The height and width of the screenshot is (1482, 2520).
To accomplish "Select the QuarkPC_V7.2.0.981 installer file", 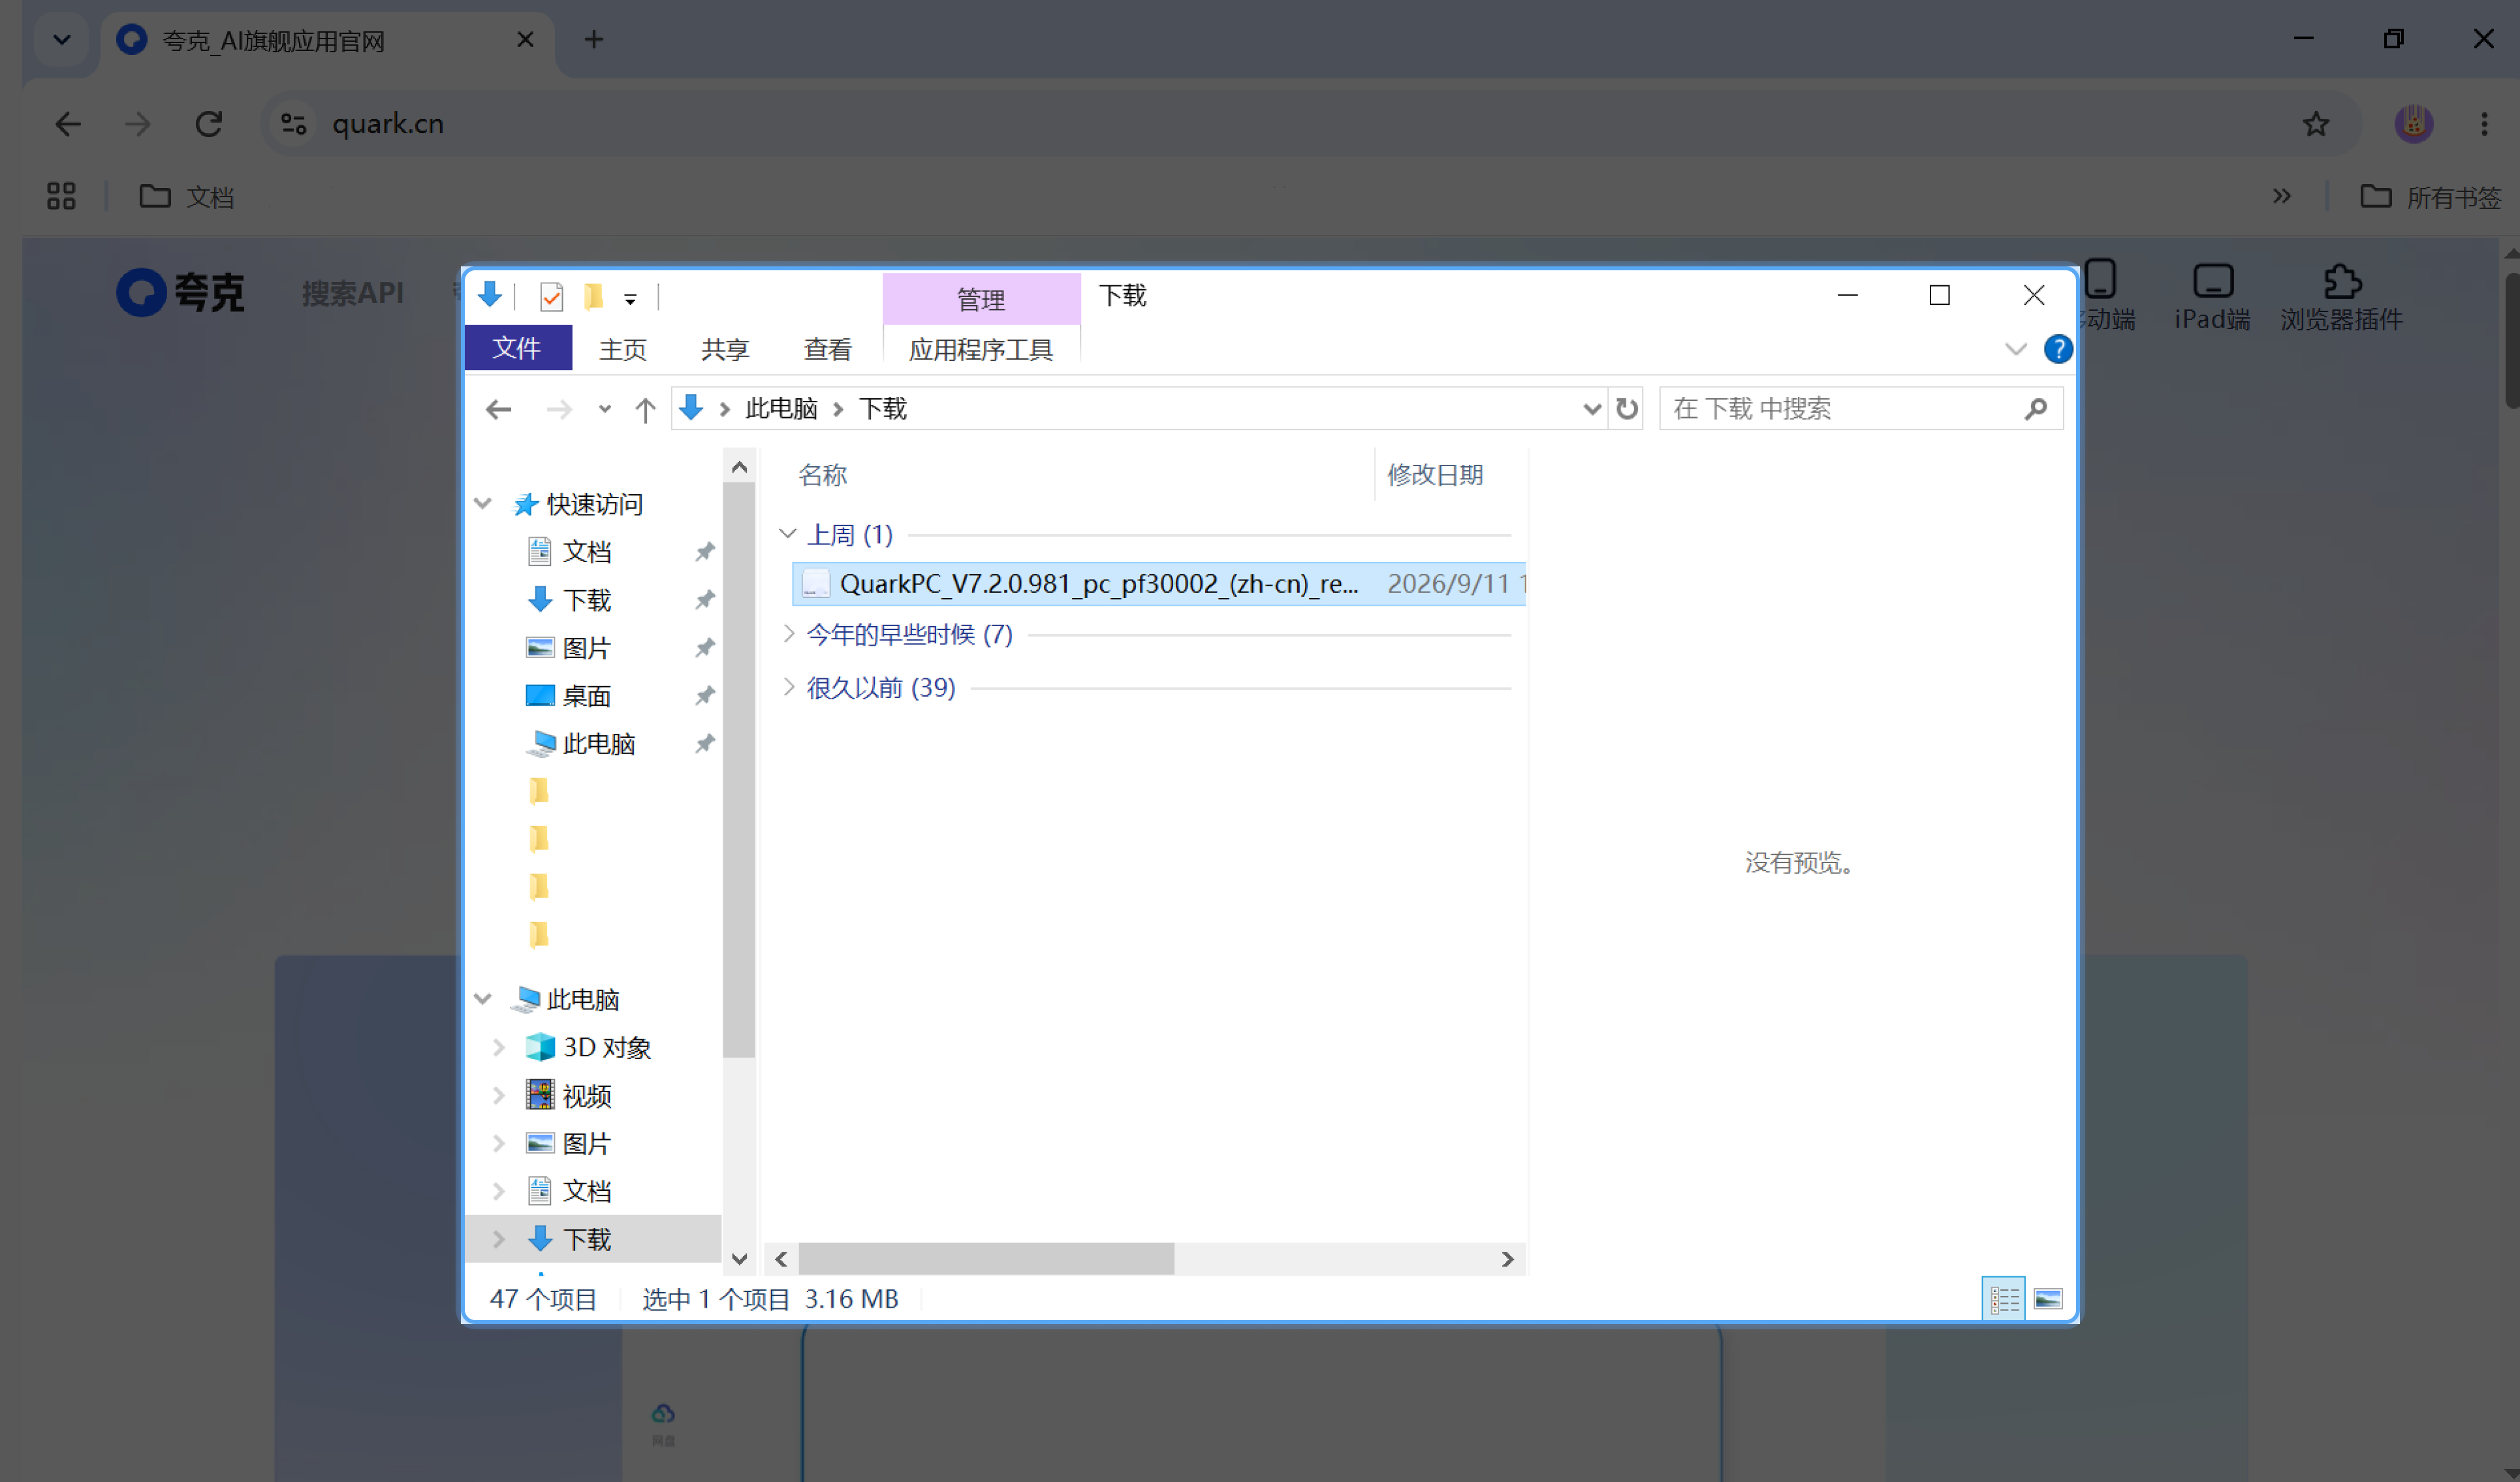I will (x=1158, y=584).
